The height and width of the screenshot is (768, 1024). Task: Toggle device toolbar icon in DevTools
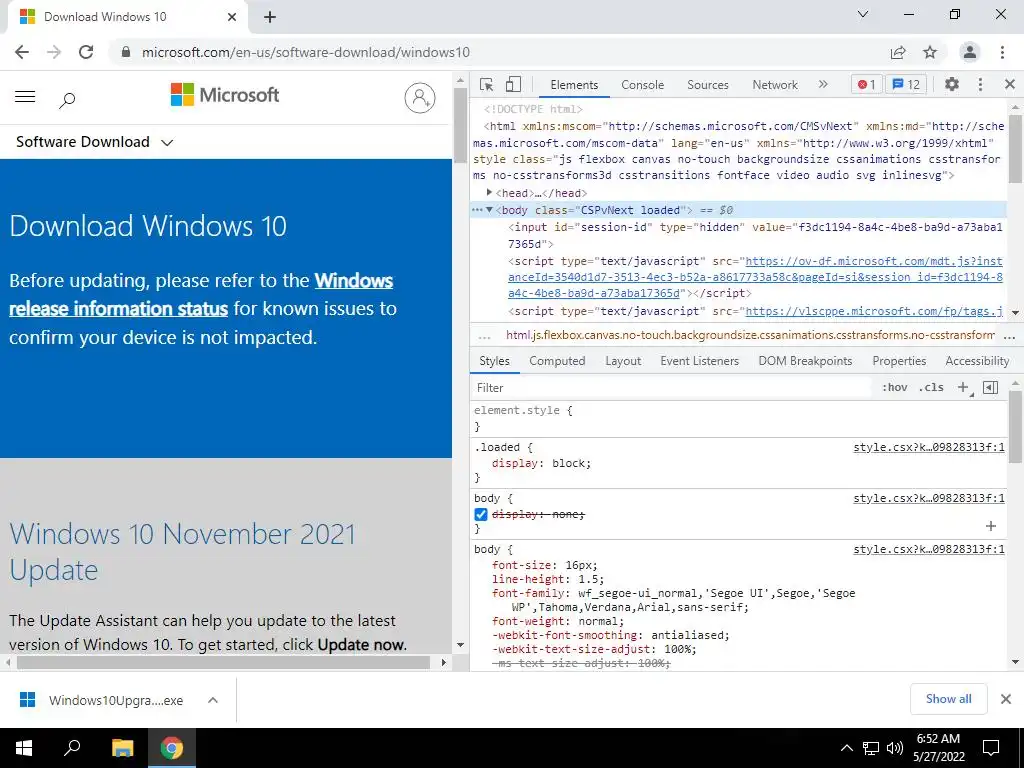513,84
